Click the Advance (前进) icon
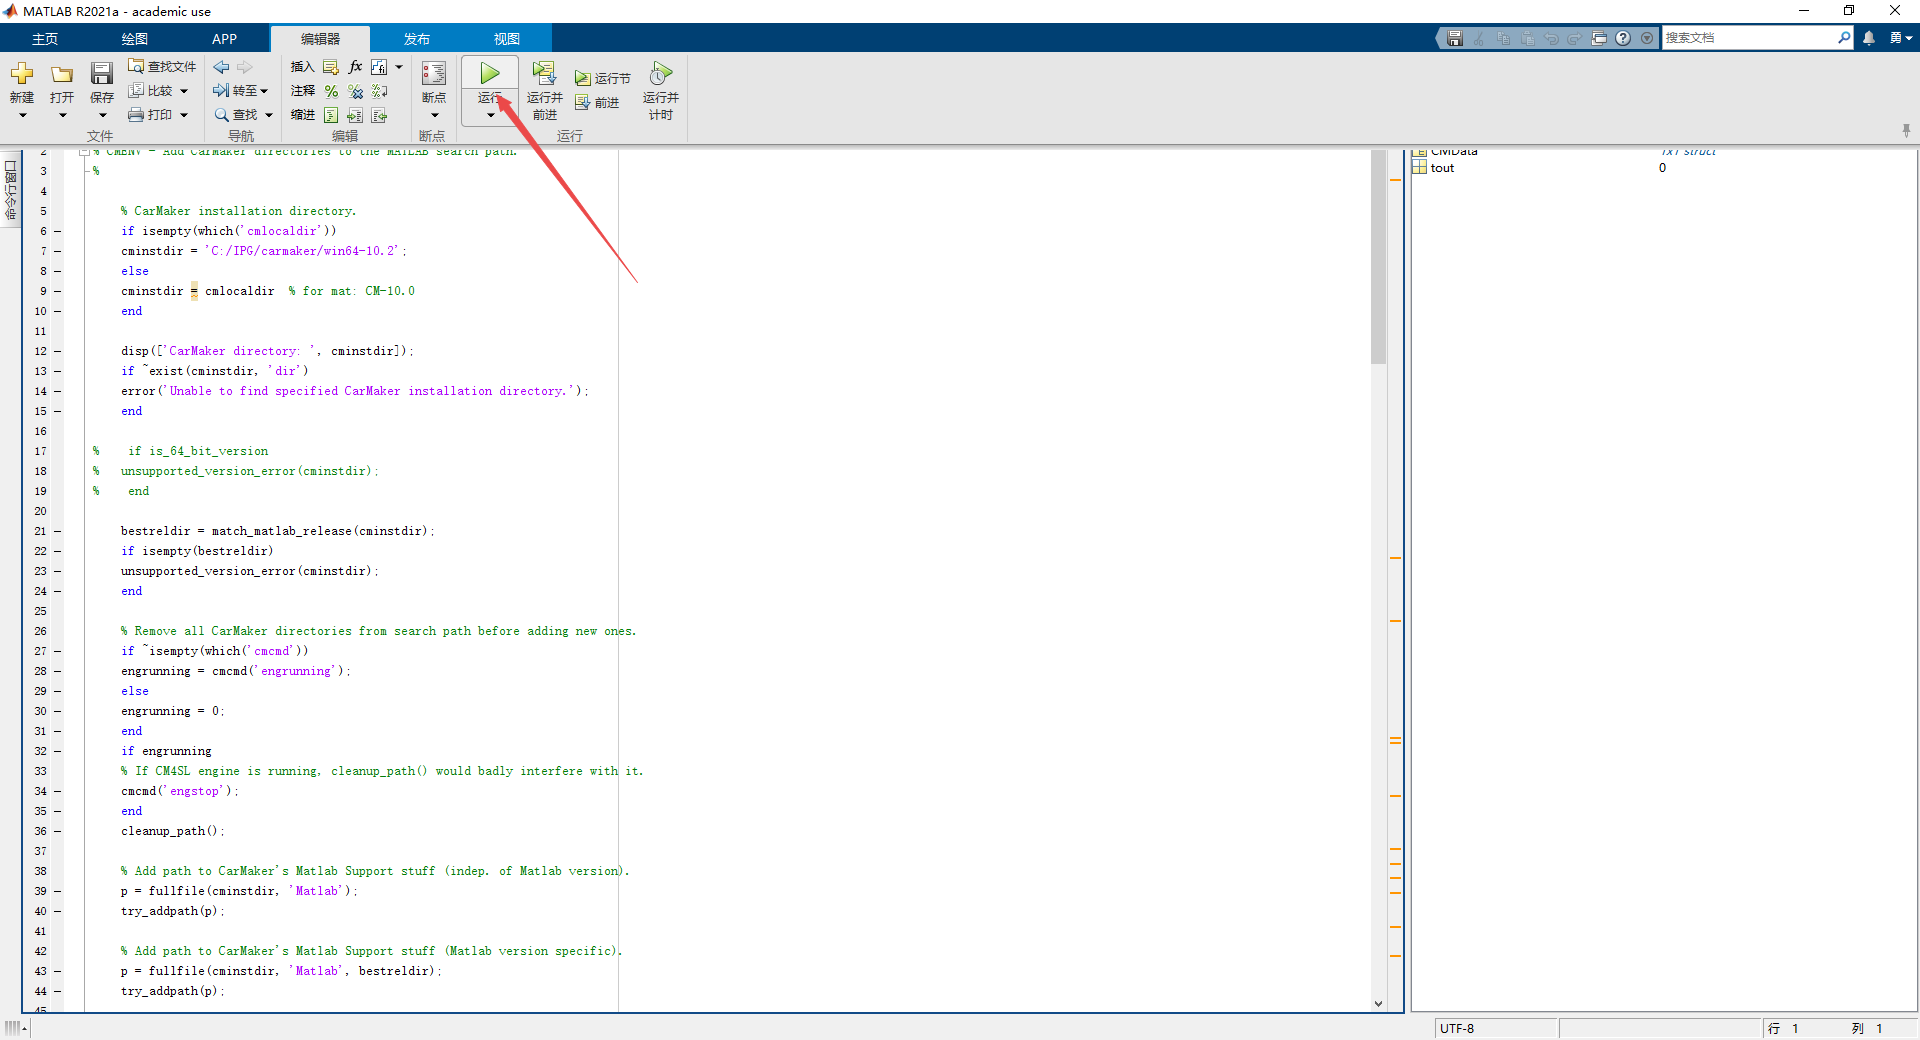 pyautogui.click(x=583, y=102)
